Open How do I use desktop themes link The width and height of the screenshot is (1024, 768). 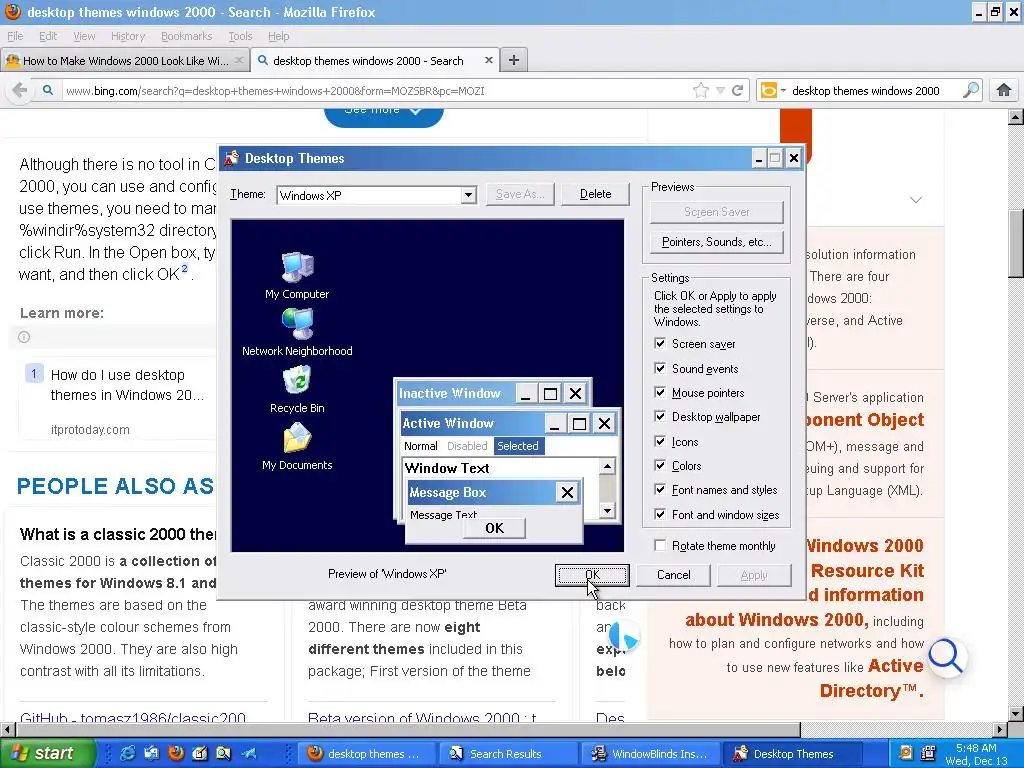127,385
